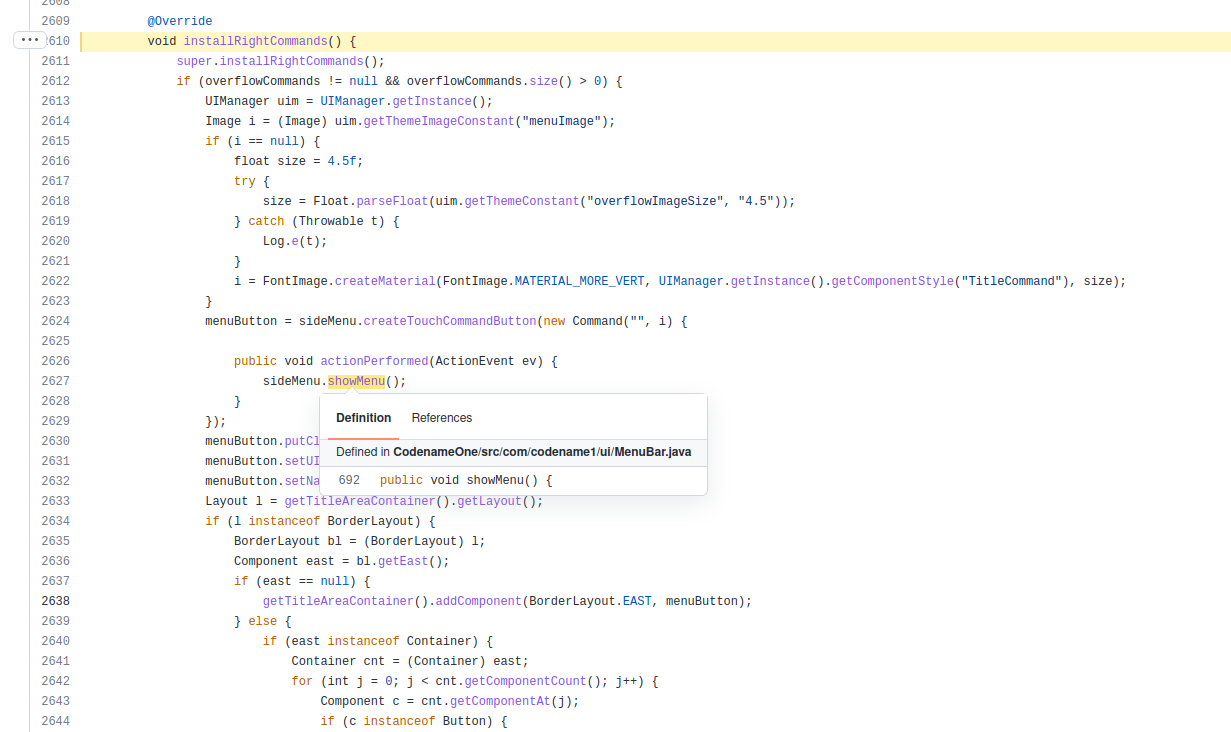Image resolution: width=1231 pixels, height=732 pixels.
Task: Click the @Override annotation on line 2609
Action: pos(179,20)
